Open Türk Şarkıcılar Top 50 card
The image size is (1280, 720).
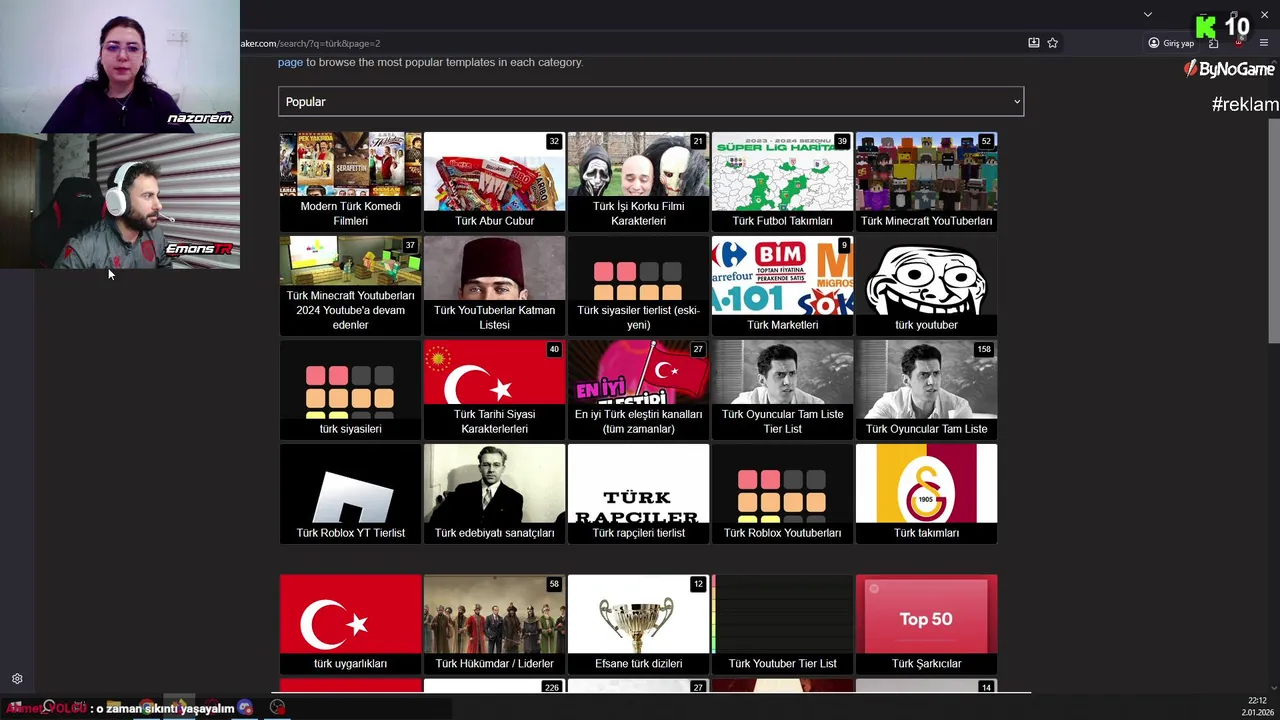pyautogui.click(x=926, y=624)
